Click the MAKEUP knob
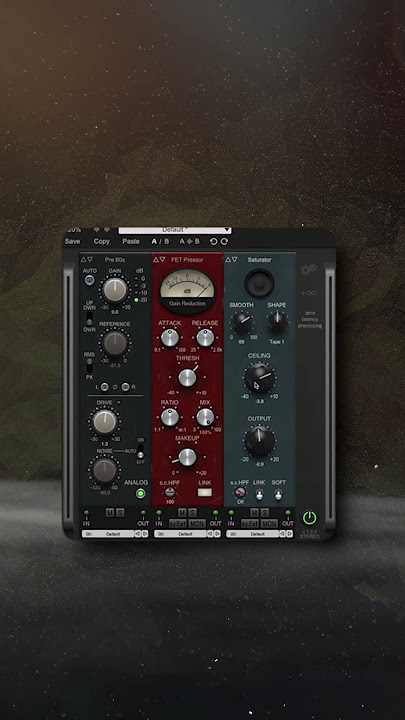The height and width of the screenshot is (720, 405). tap(187, 457)
